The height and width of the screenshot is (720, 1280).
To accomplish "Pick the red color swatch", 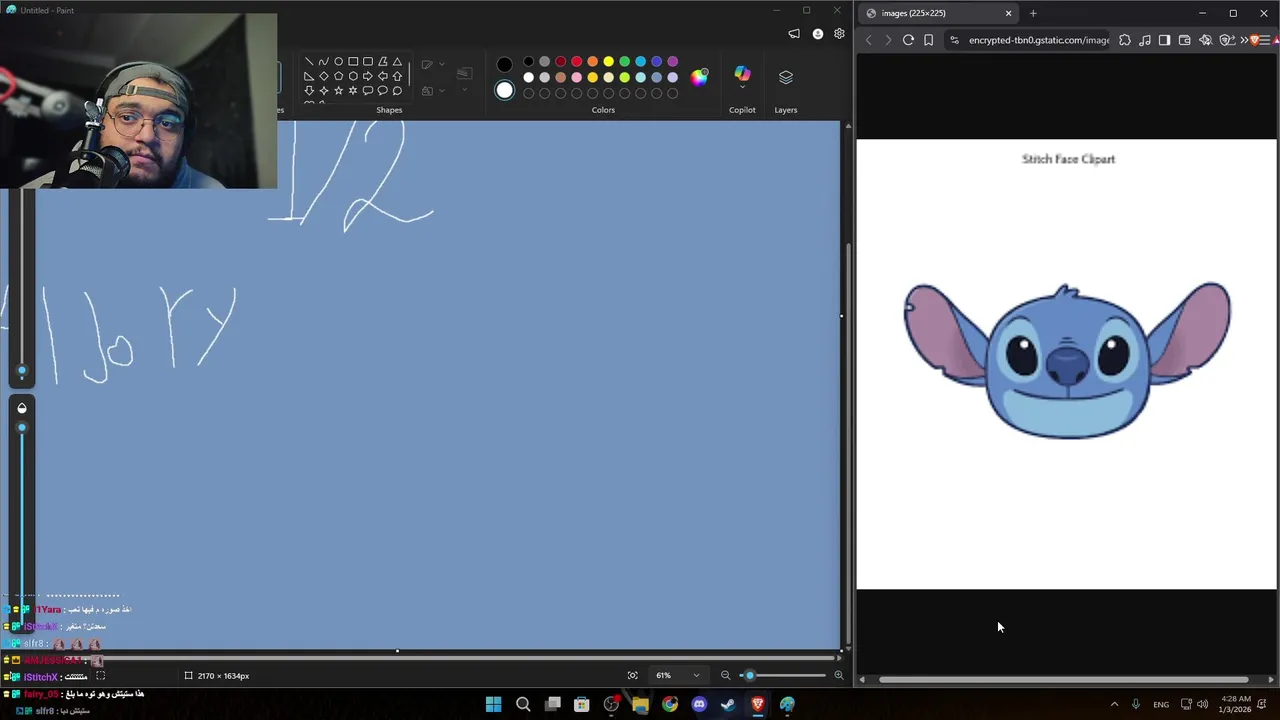I will 576,62.
